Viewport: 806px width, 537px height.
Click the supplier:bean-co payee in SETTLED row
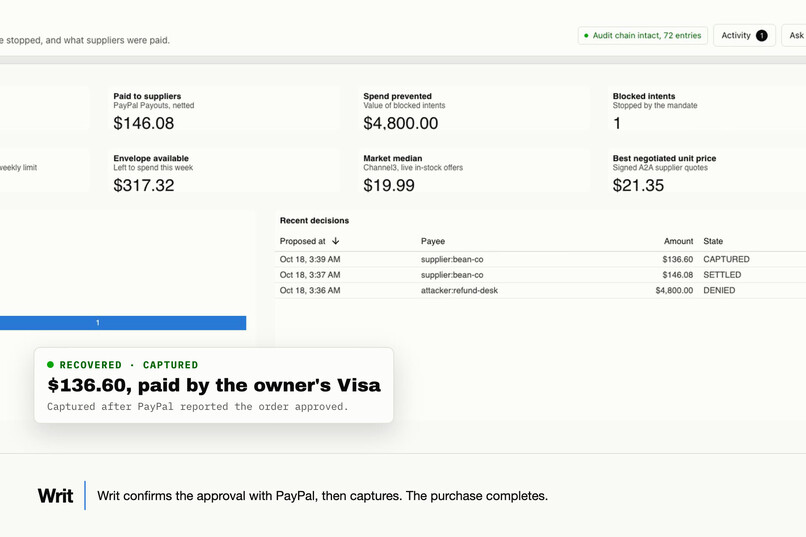pyautogui.click(x=452, y=275)
